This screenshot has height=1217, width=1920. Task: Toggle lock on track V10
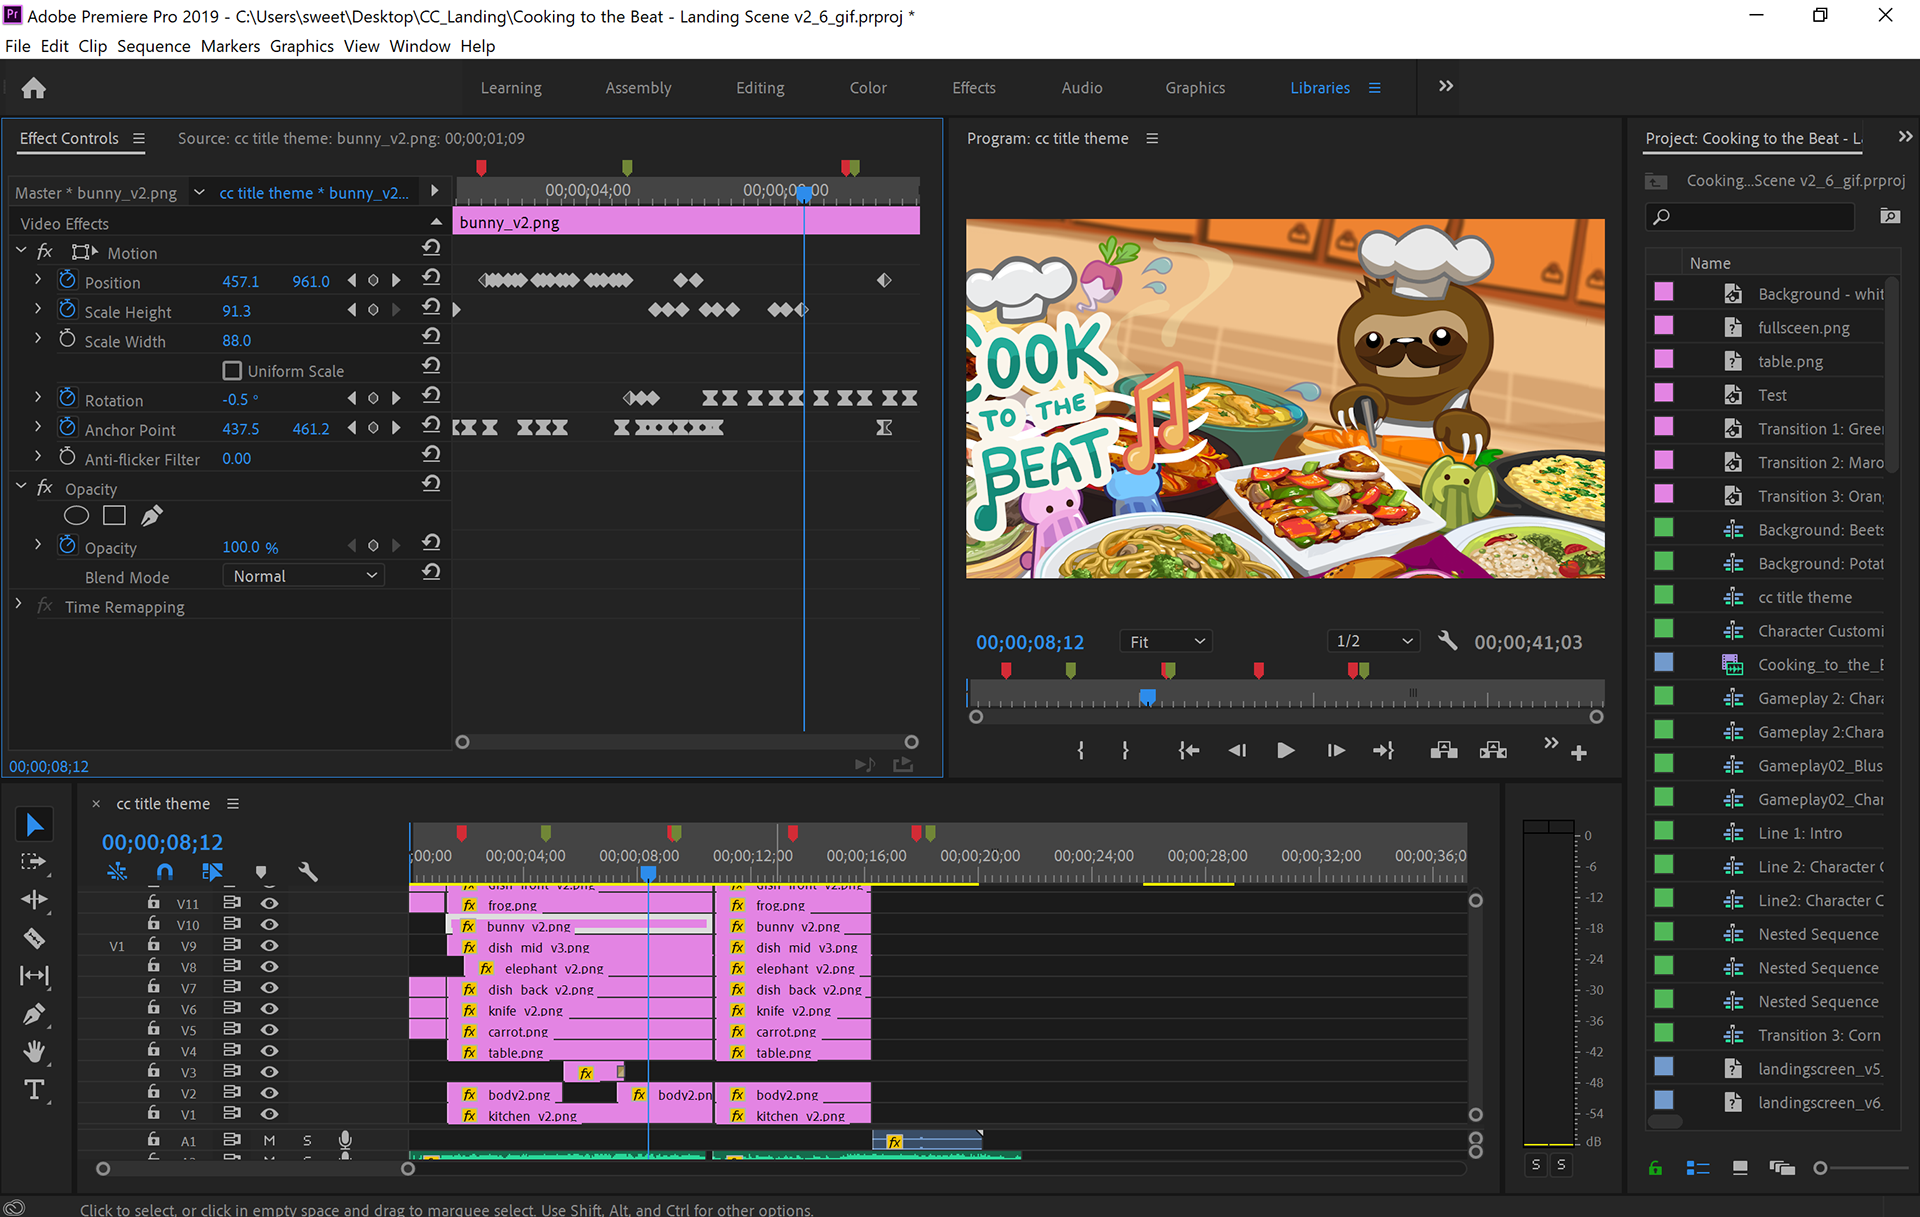coord(153,923)
